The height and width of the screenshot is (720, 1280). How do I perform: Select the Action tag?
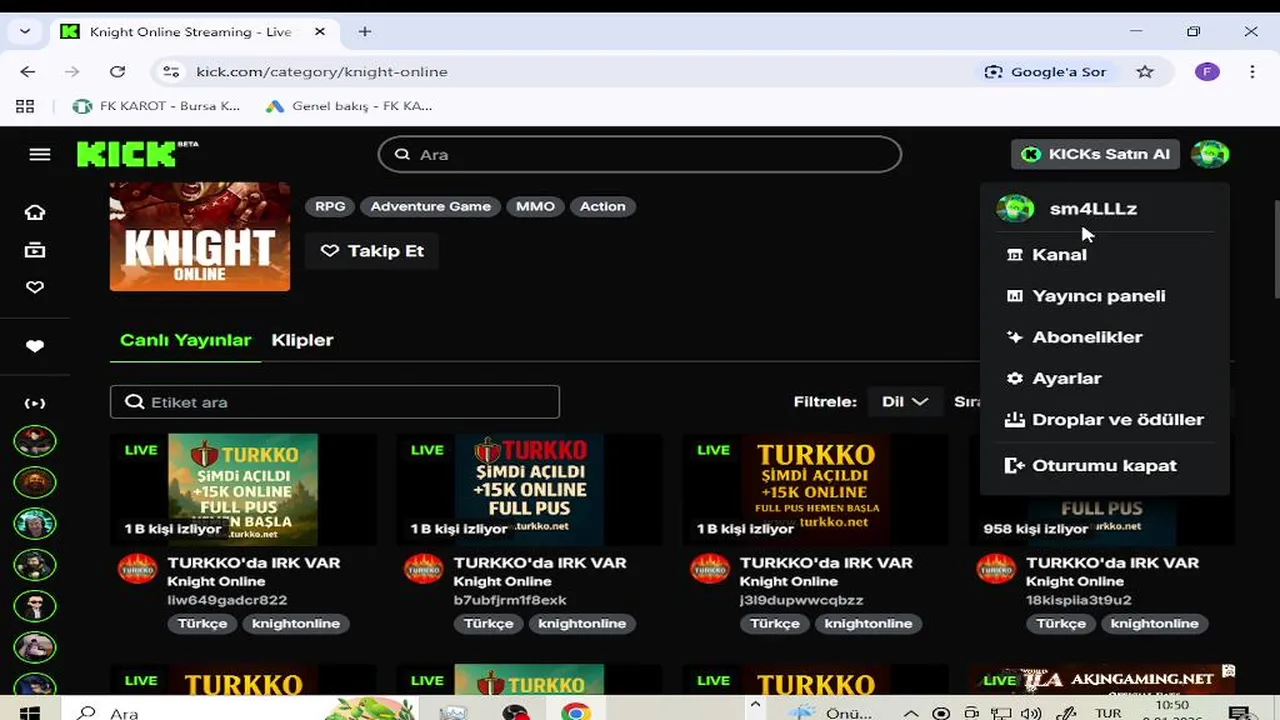click(603, 206)
